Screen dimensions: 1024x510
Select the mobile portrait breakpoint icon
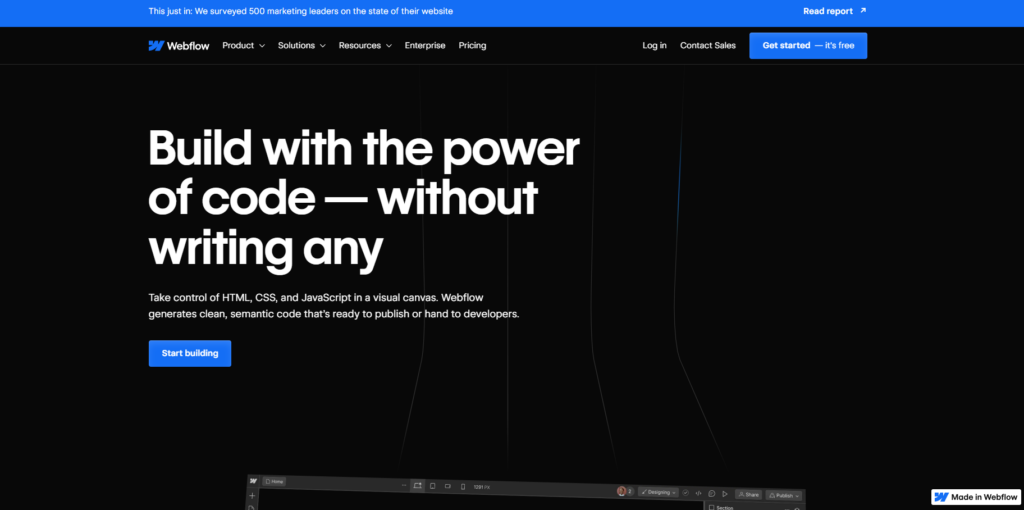click(463, 486)
